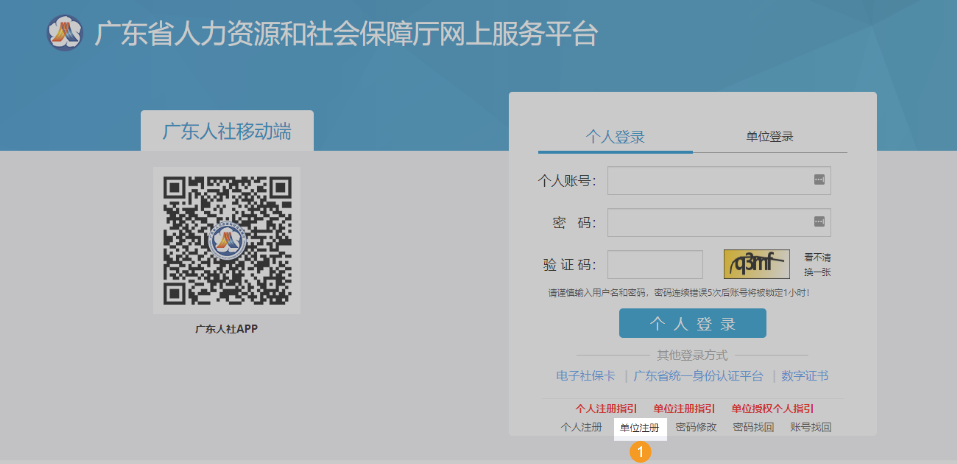Select 数字证书 login option
Viewport: 957px width, 464px height.
805,376
